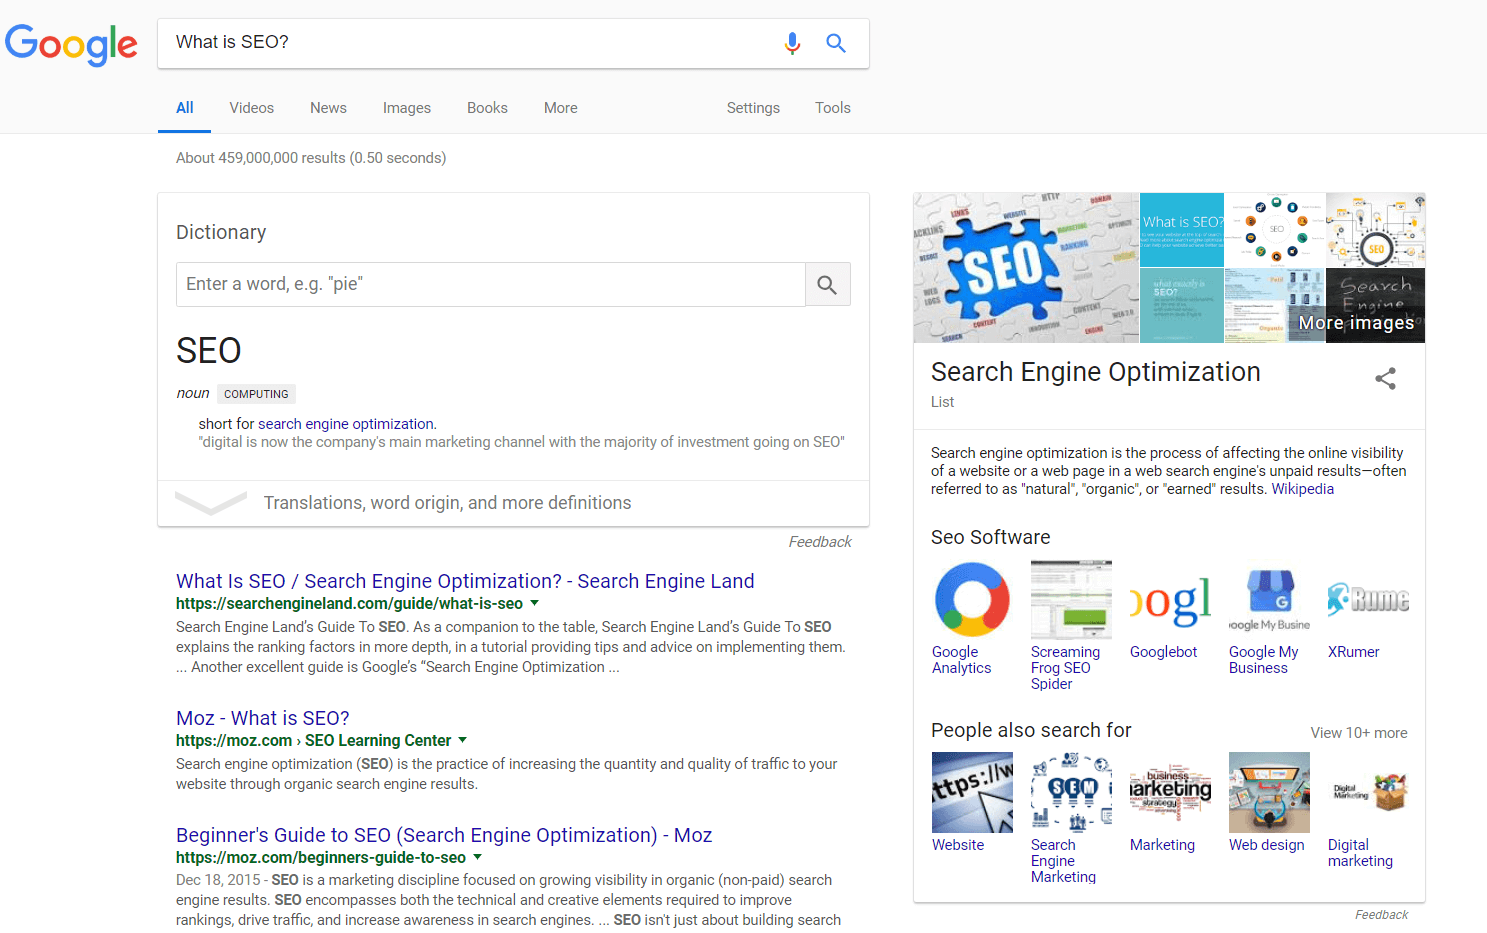The height and width of the screenshot is (933, 1487).
Task: Open Web design related search image
Action: click(1269, 792)
